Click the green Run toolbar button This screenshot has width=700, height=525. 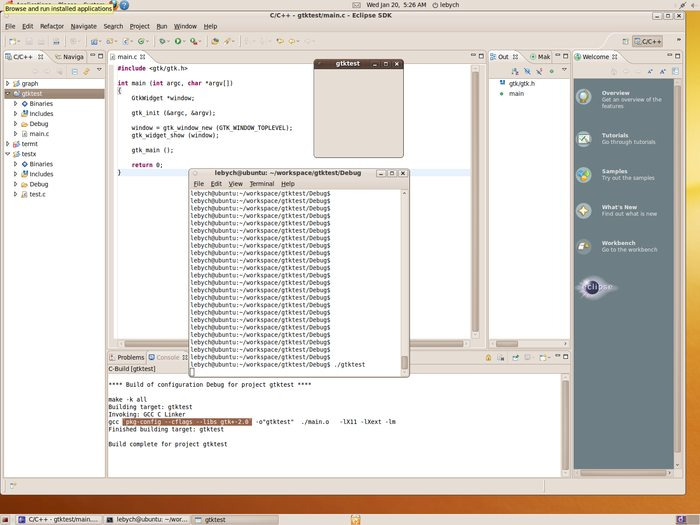point(178,41)
